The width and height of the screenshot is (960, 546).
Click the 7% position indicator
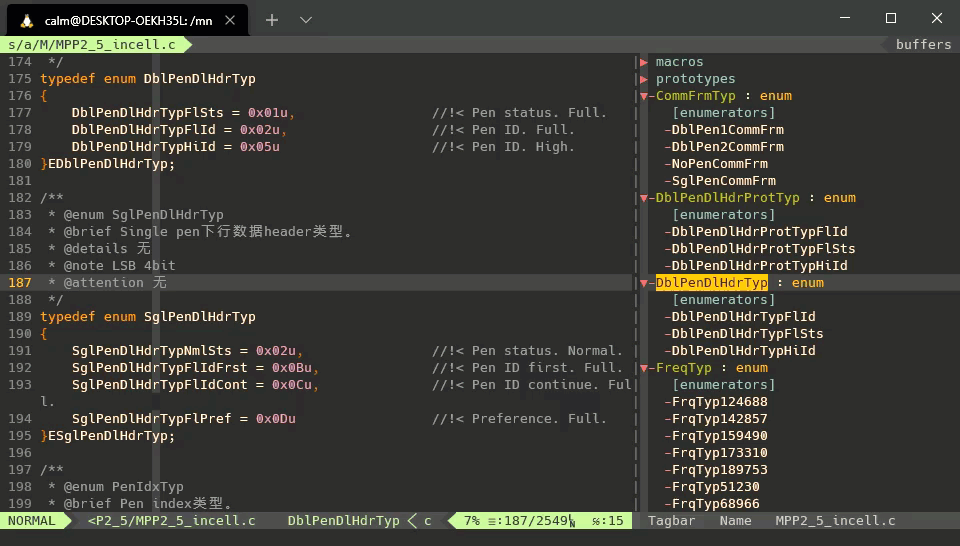click(471, 521)
